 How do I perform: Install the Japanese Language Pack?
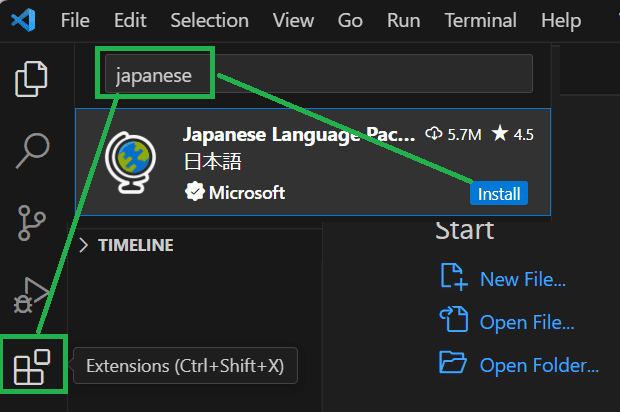point(499,193)
